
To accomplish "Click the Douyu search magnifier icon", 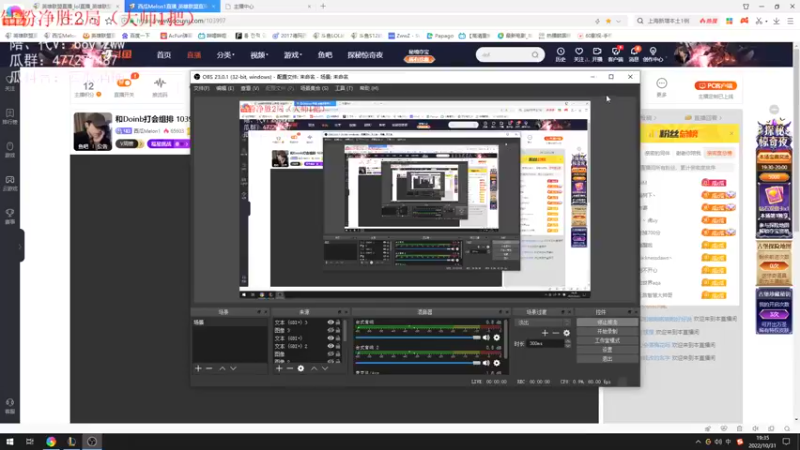I will tap(535, 55).
